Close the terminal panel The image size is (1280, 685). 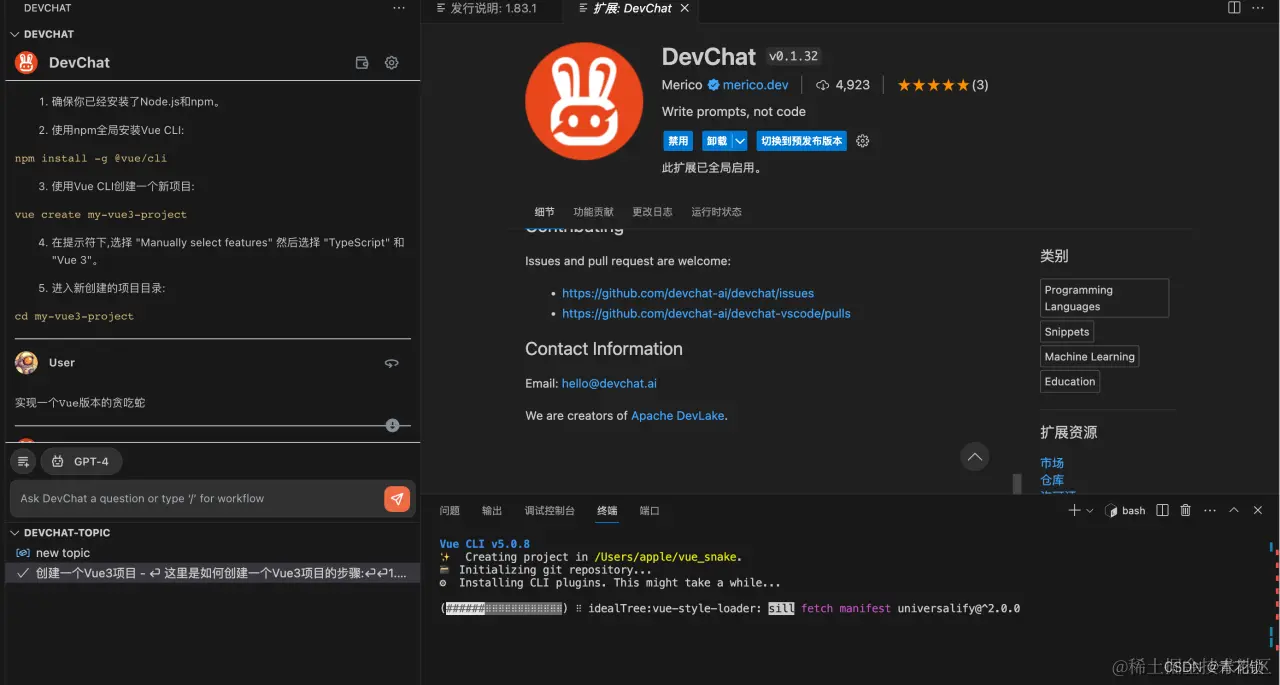click(x=1259, y=510)
